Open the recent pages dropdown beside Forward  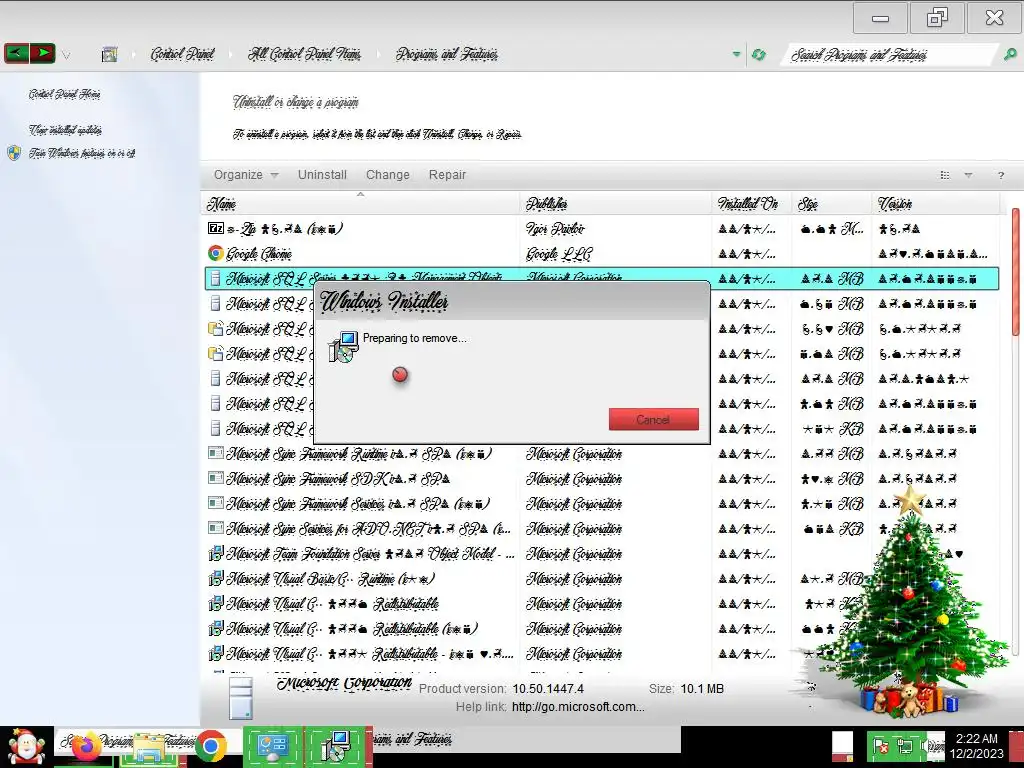pyautogui.click(x=66, y=56)
